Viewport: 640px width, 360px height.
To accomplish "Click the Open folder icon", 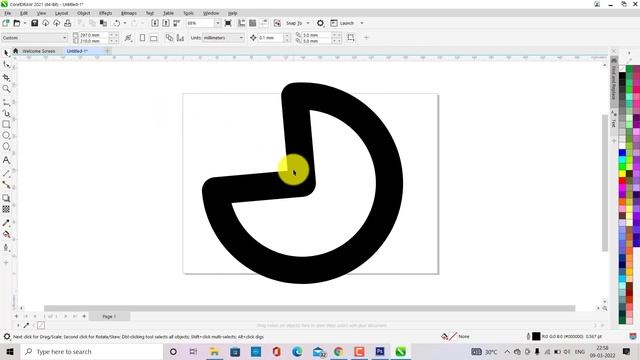I will [x=17, y=23].
